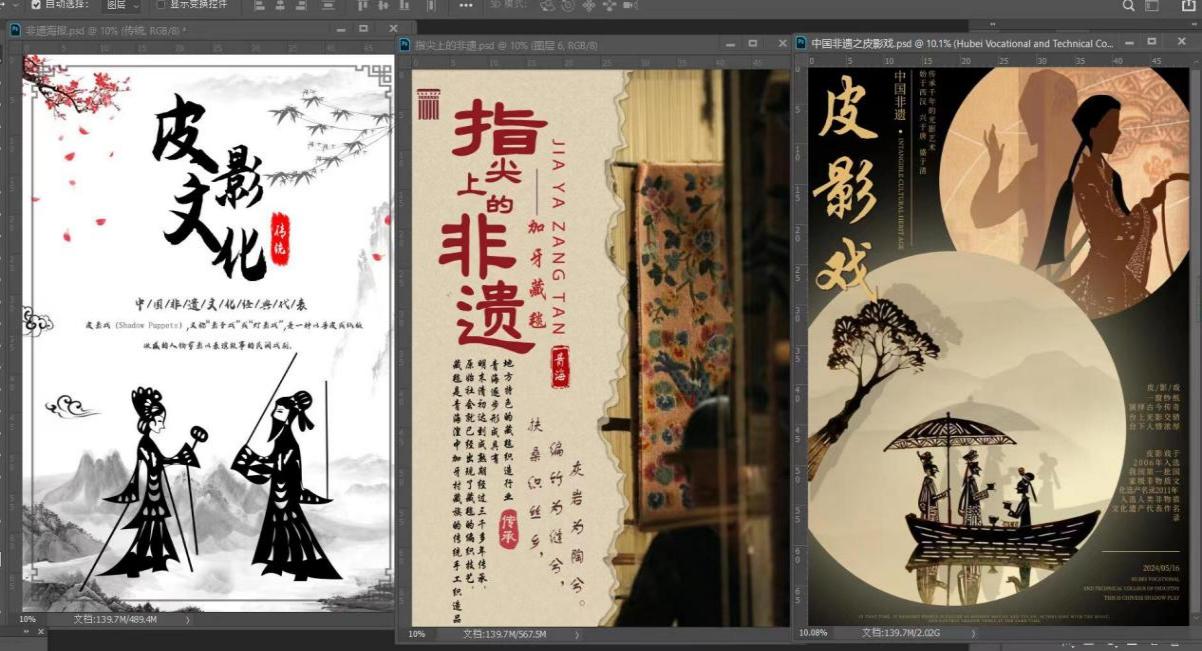Viewport: 1202px width, 651px height.
Task: Click the search magnifier icon
Action: click(1129, 6)
